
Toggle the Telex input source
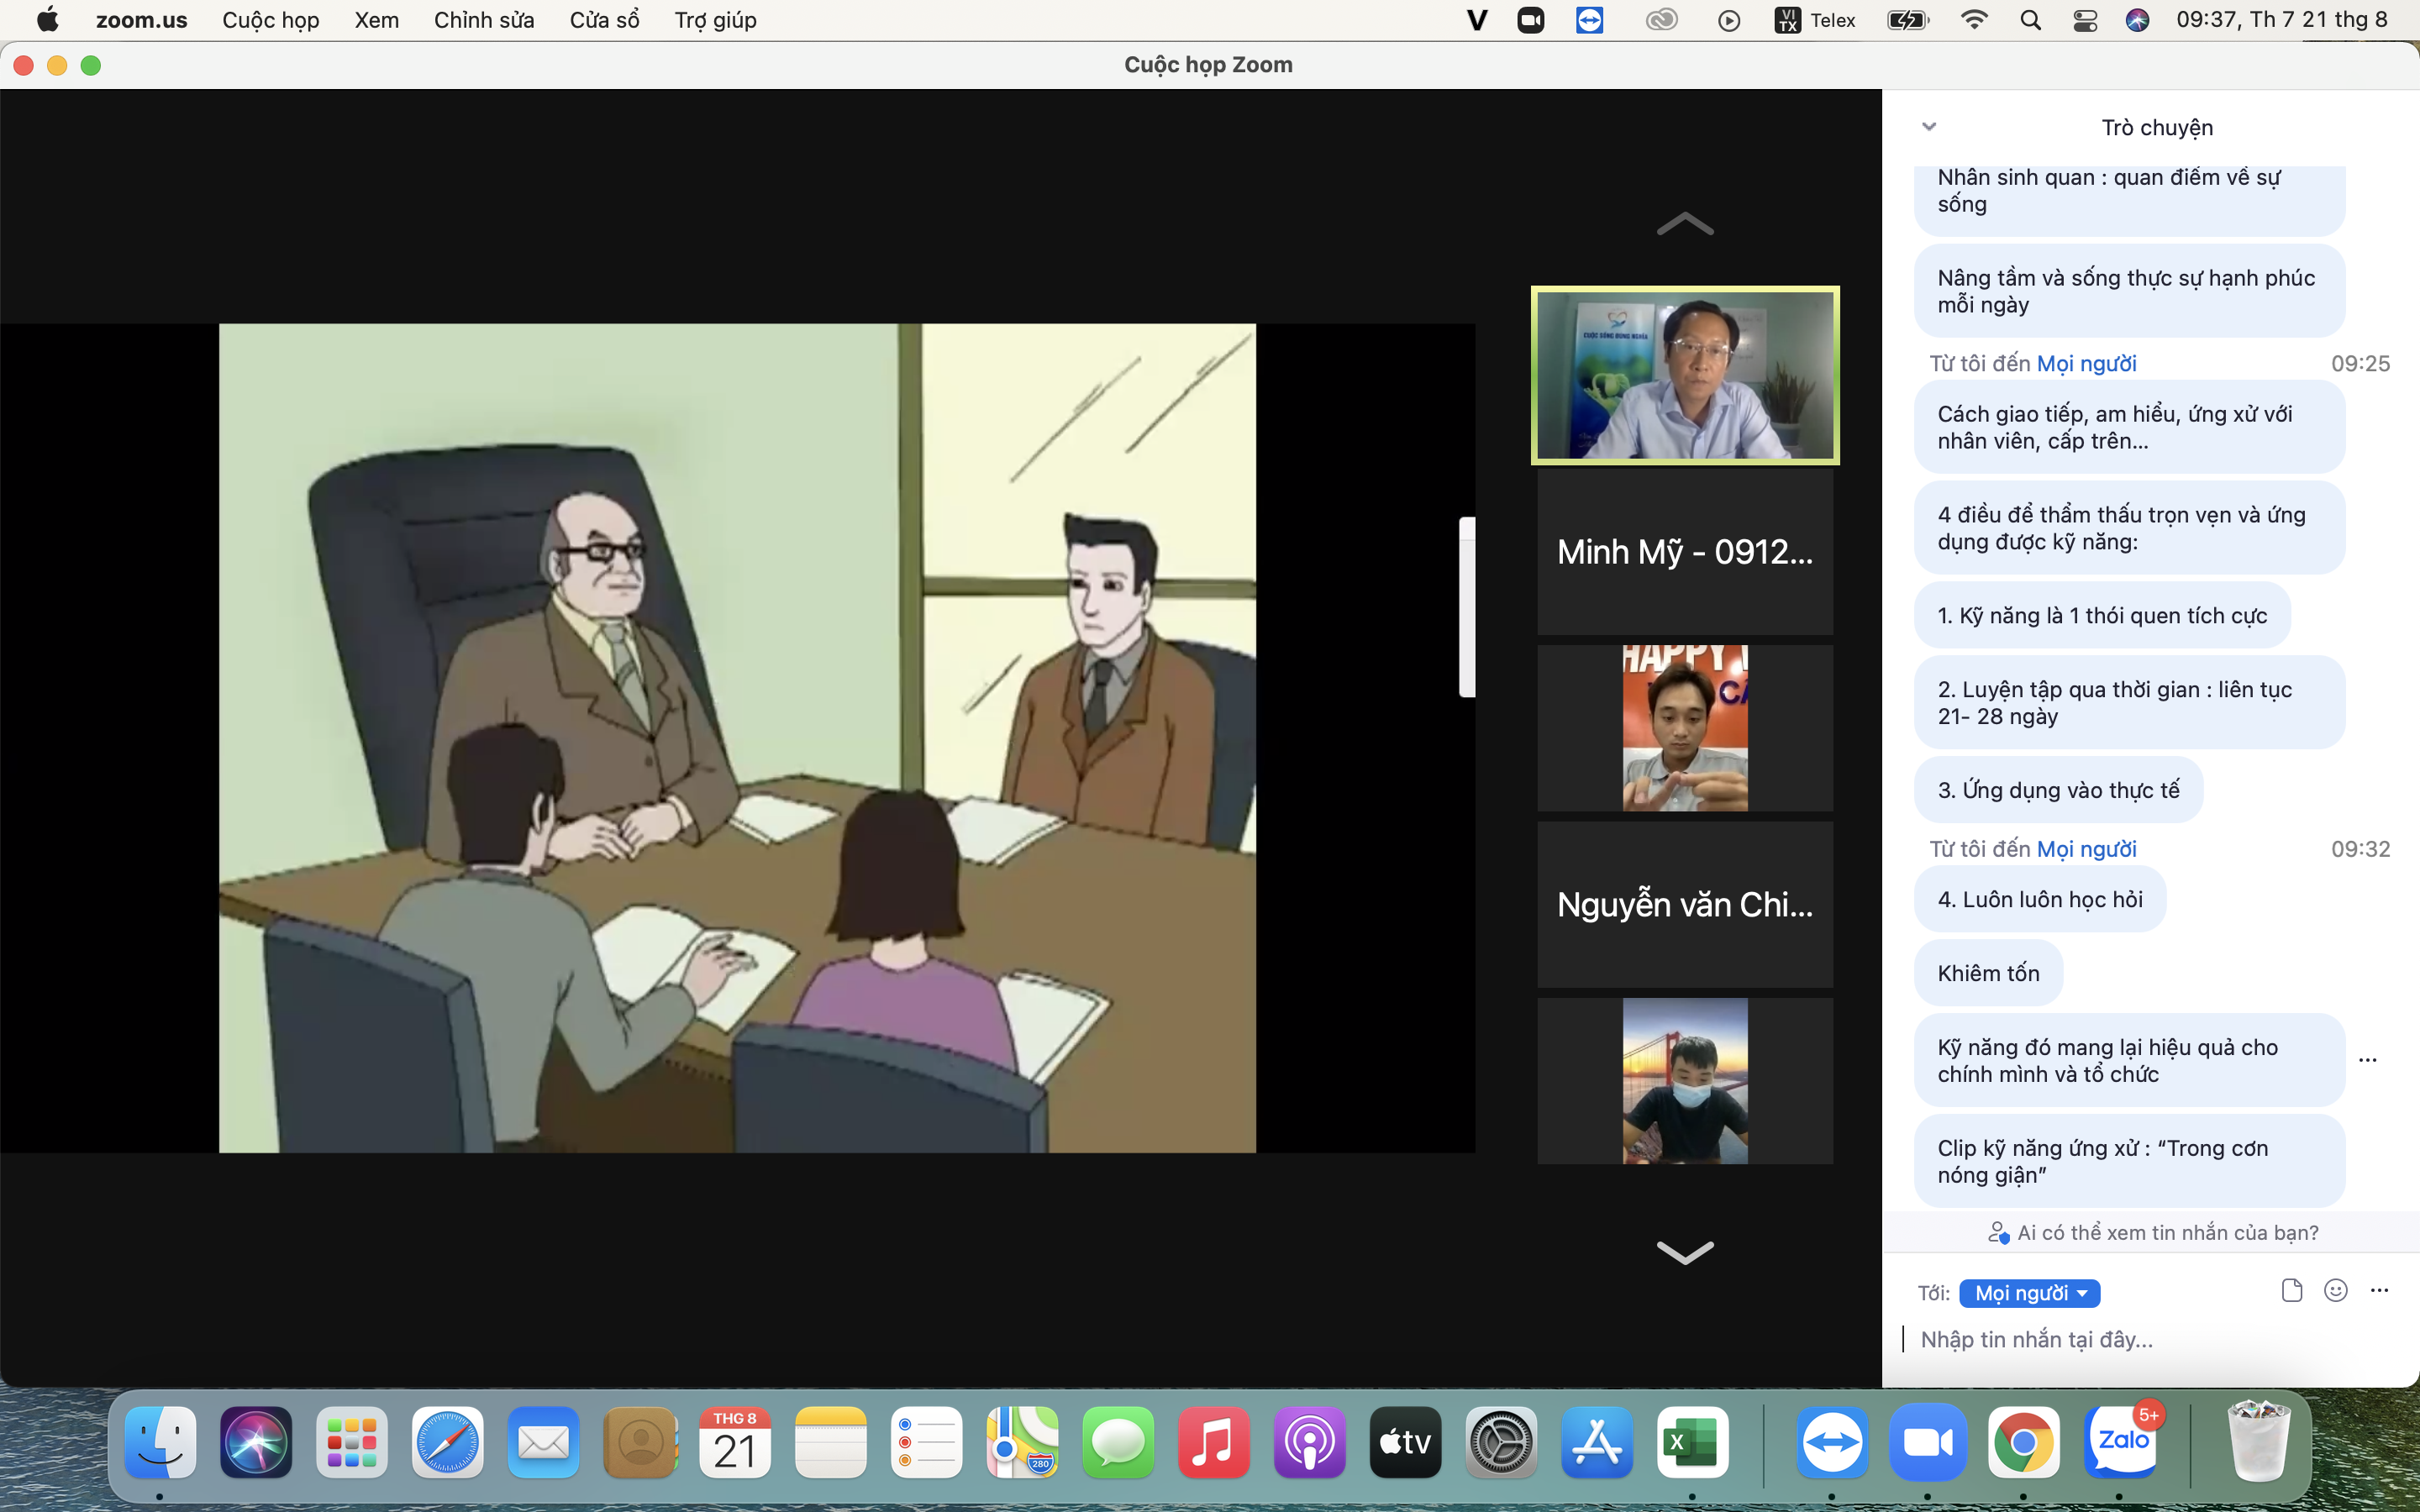[1815, 20]
